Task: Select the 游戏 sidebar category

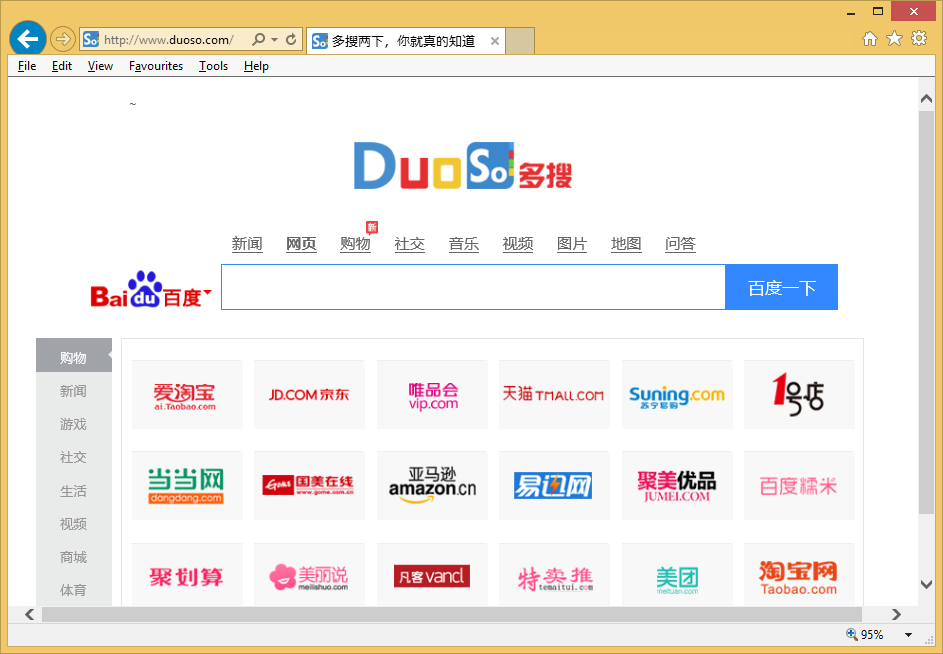Action: pos(74,424)
